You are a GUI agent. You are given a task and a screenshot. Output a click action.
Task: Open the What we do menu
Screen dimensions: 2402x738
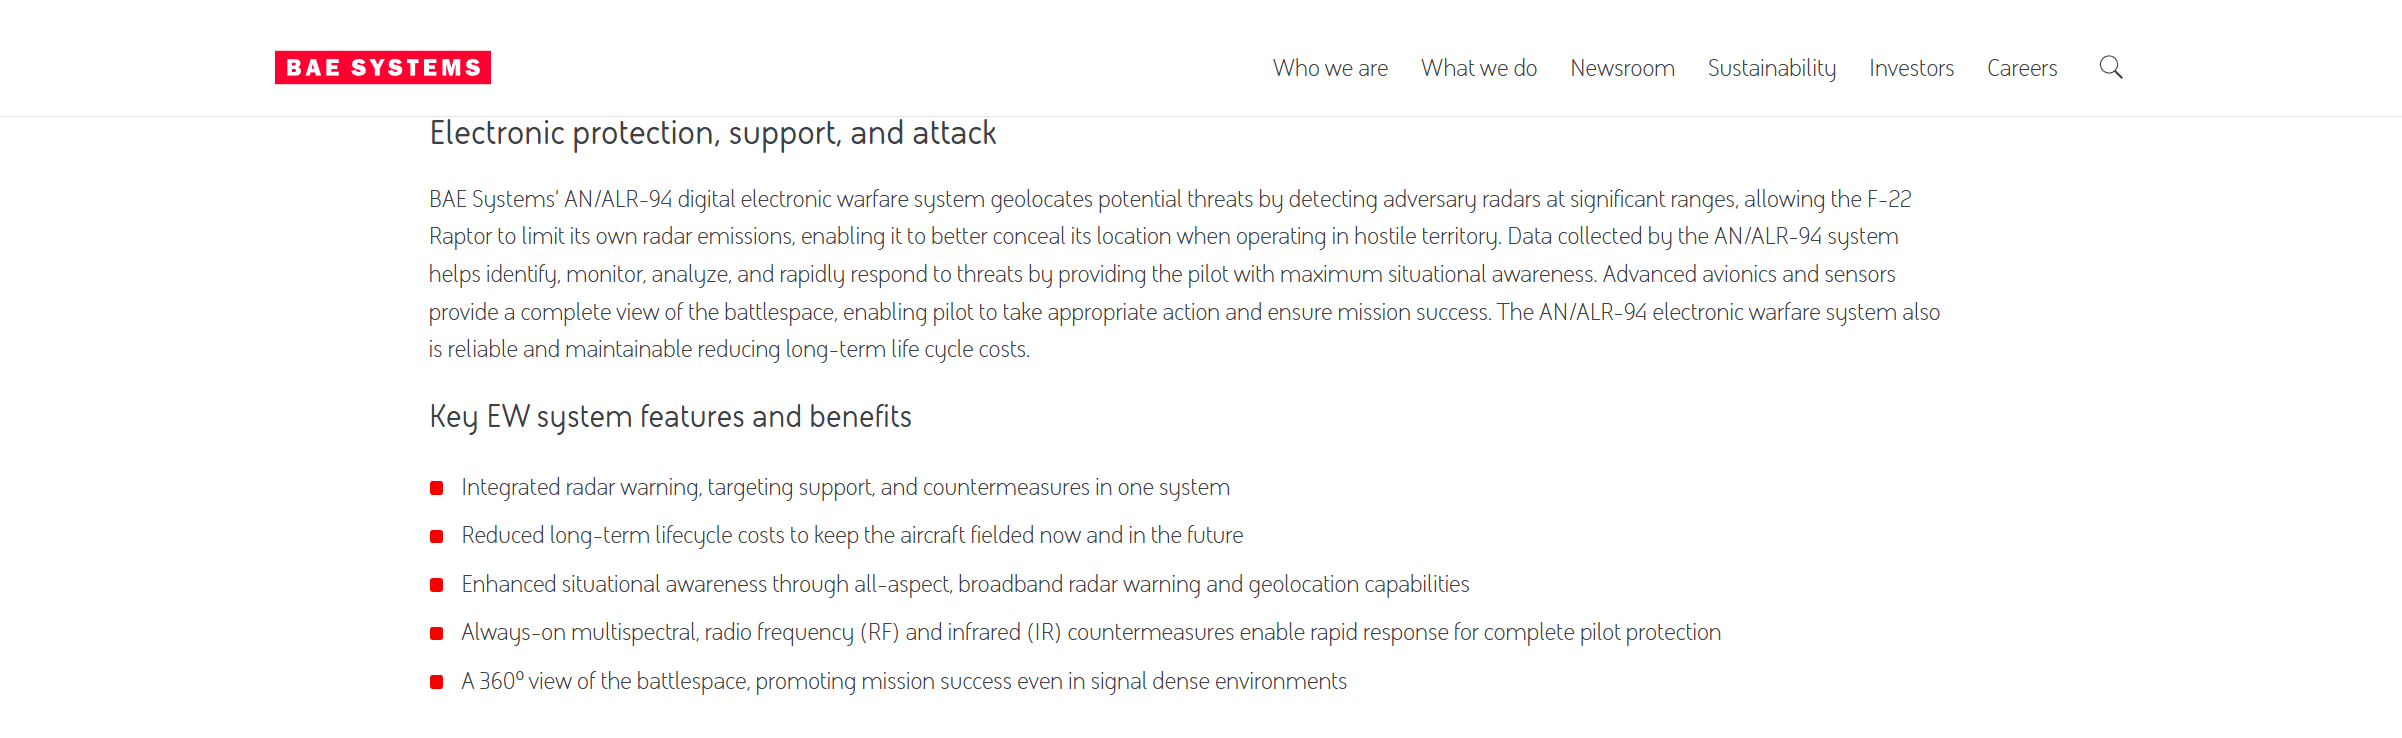pyautogui.click(x=1478, y=68)
